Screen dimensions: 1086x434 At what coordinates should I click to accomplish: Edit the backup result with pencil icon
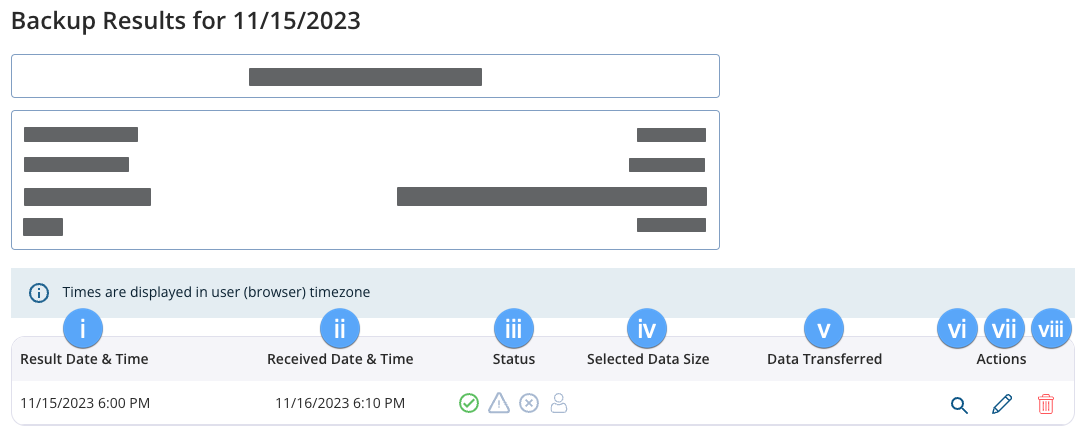click(1002, 404)
